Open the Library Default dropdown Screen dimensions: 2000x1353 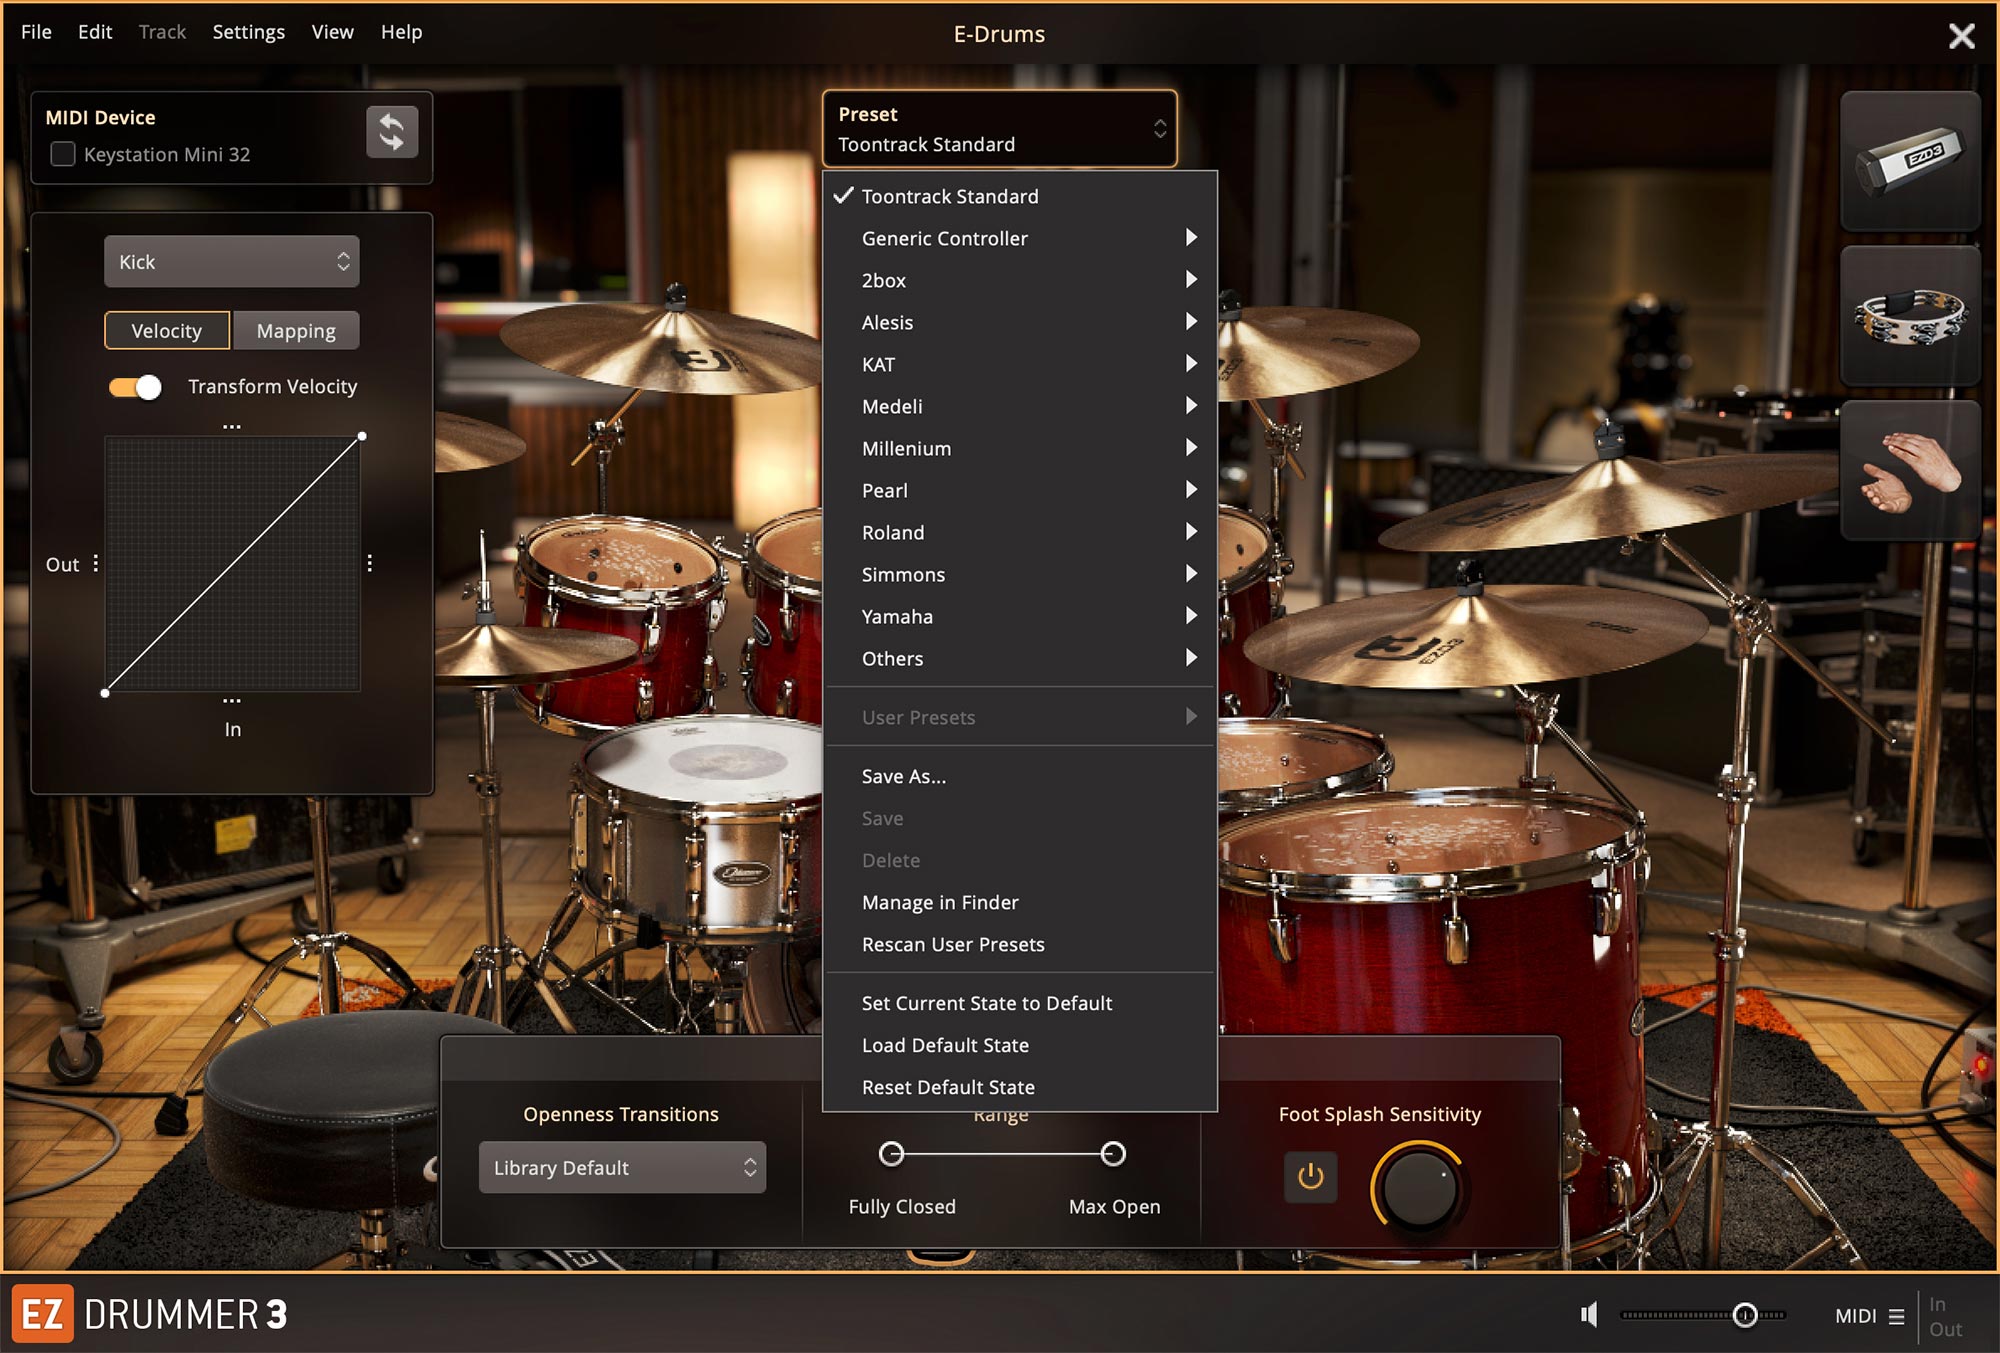pyautogui.click(x=622, y=1167)
